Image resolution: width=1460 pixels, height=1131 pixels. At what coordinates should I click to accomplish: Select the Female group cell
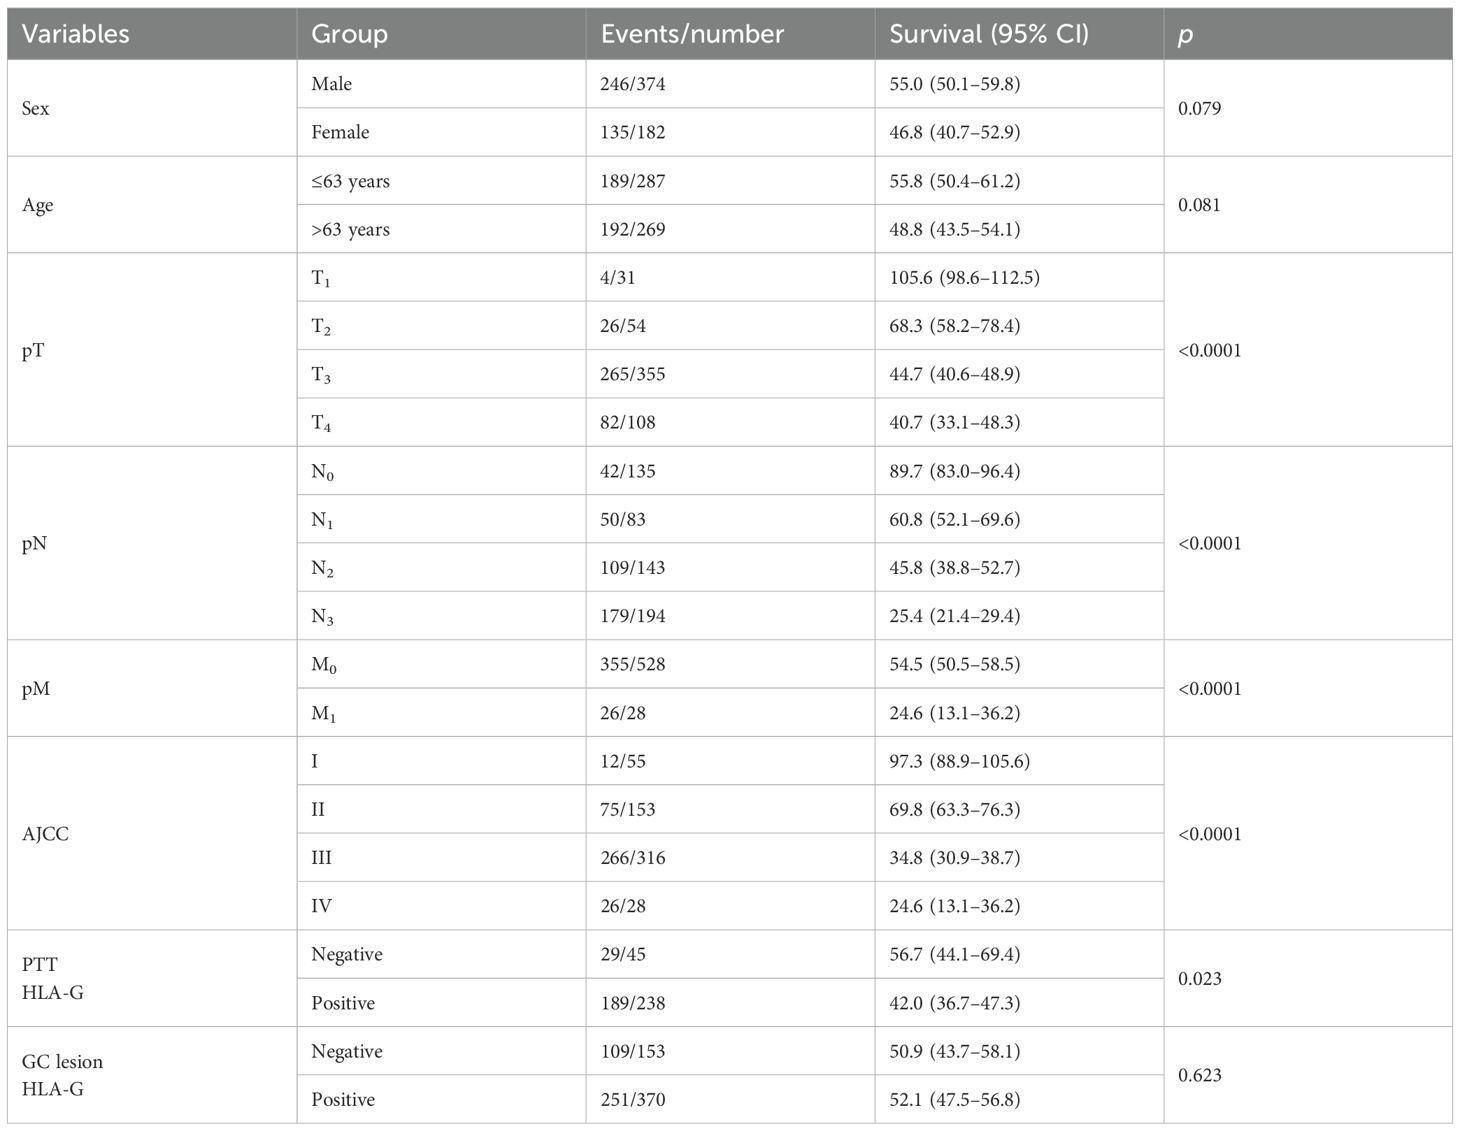tap(340, 132)
